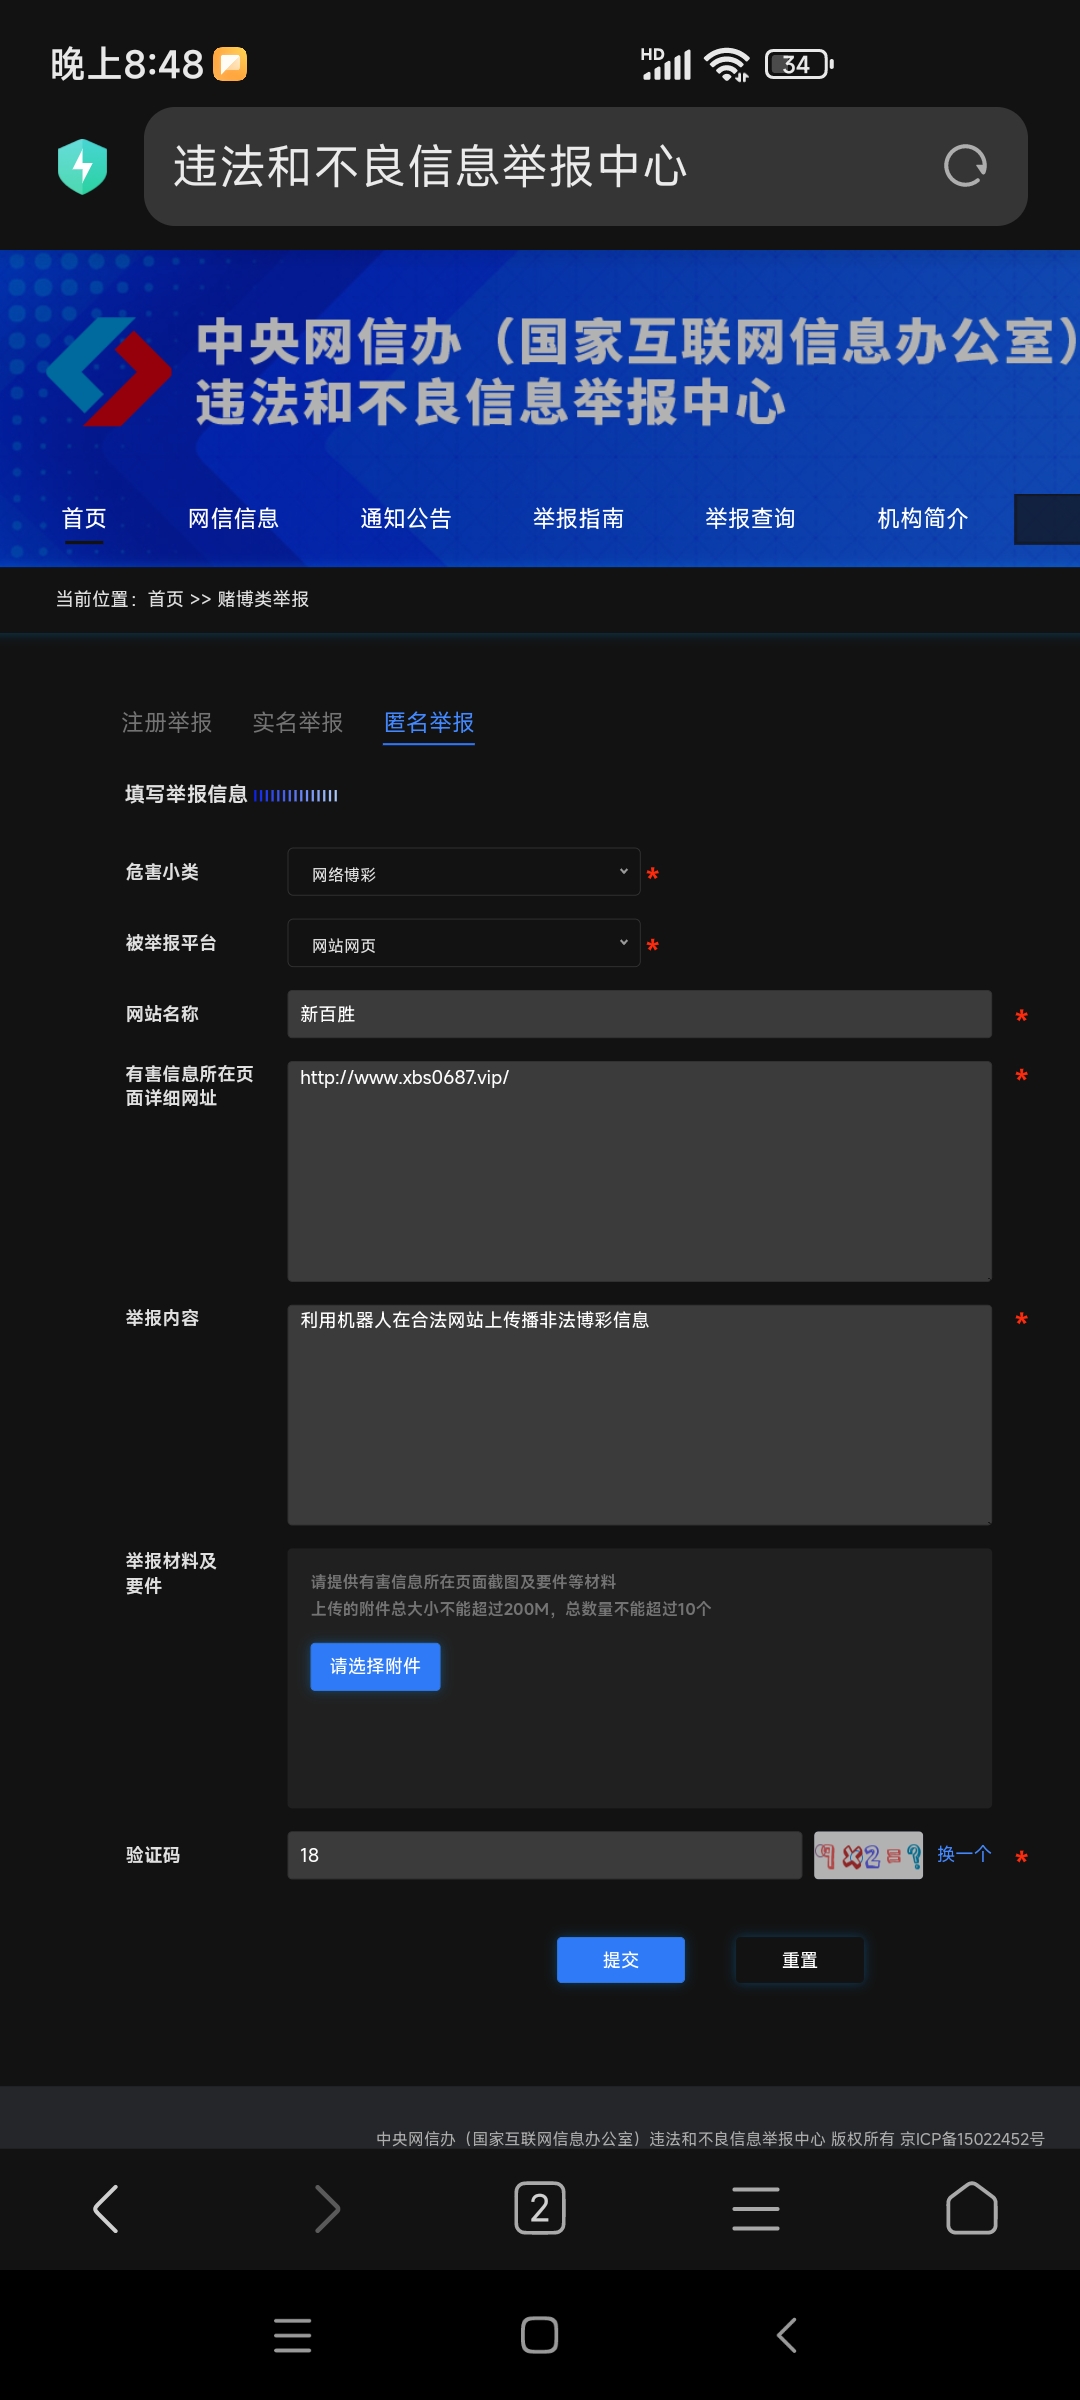
Task: Focus the 网站名称 input field
Action: click(x=640, y=1014)
